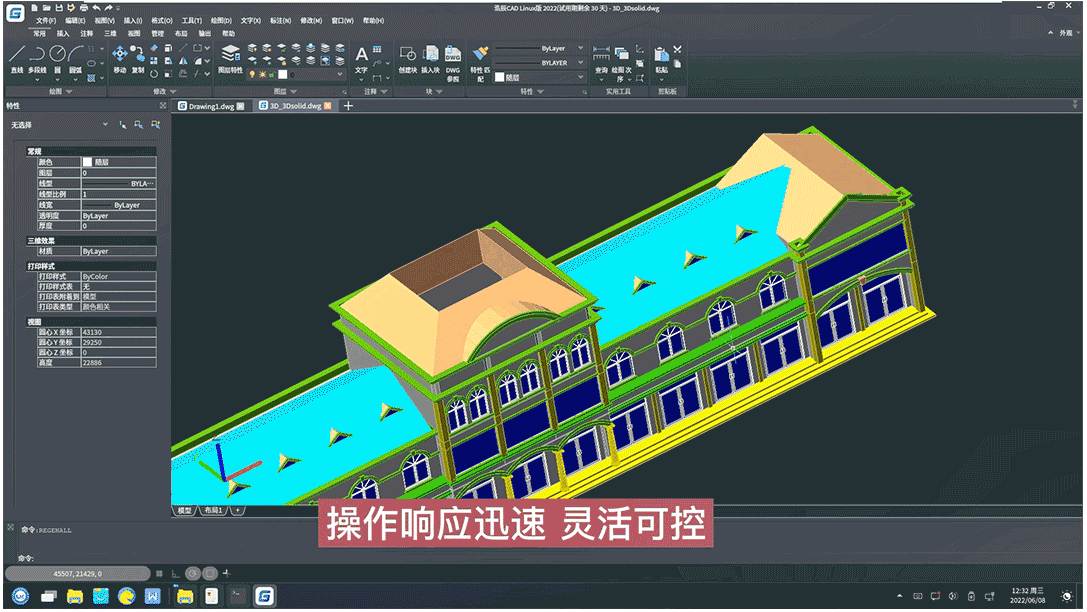The image size is (1087, 612).
Task: Click the white color swatch in properties panel
Action: pos(87,161)
